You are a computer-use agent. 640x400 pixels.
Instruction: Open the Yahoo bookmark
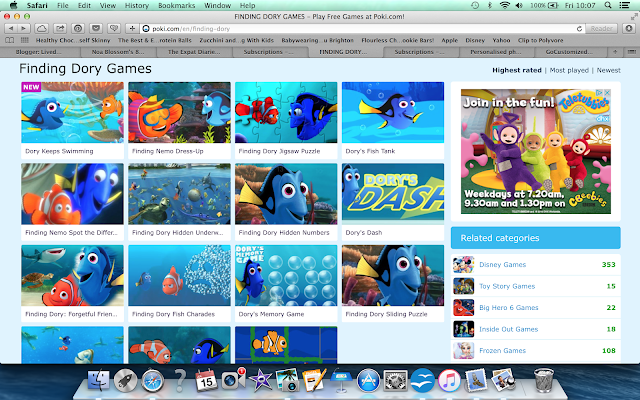point(501,40)
